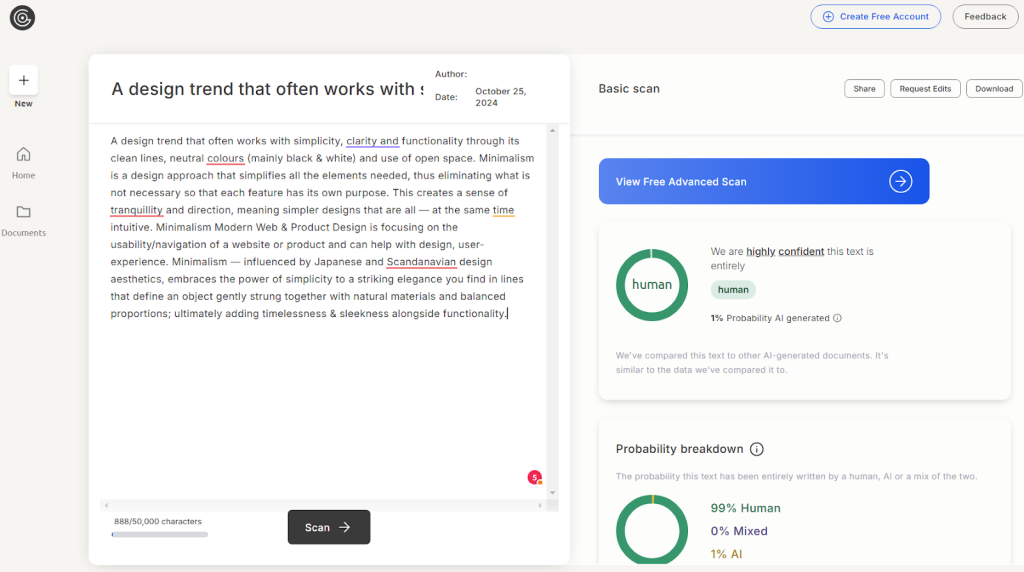The image size is (1024, 572).
Task: Click the 'Author:' label
Action: coord(451,74)
